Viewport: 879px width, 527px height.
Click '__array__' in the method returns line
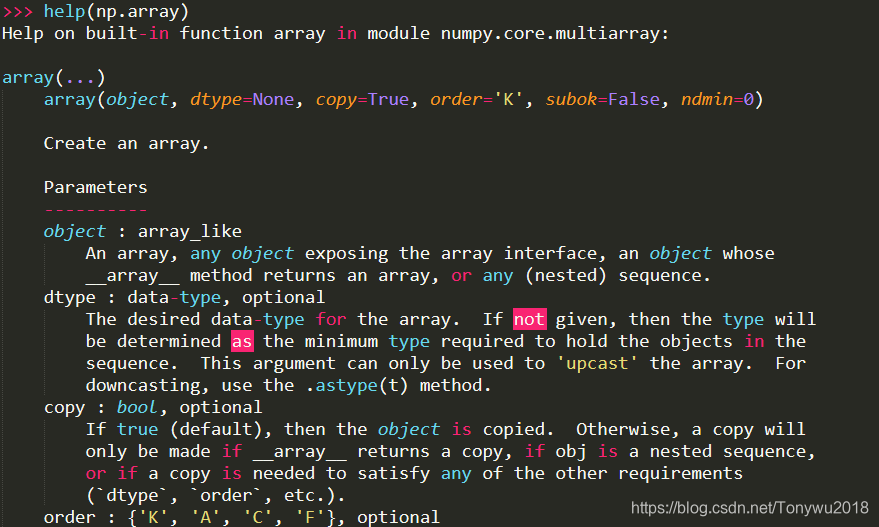click(132, 275)
